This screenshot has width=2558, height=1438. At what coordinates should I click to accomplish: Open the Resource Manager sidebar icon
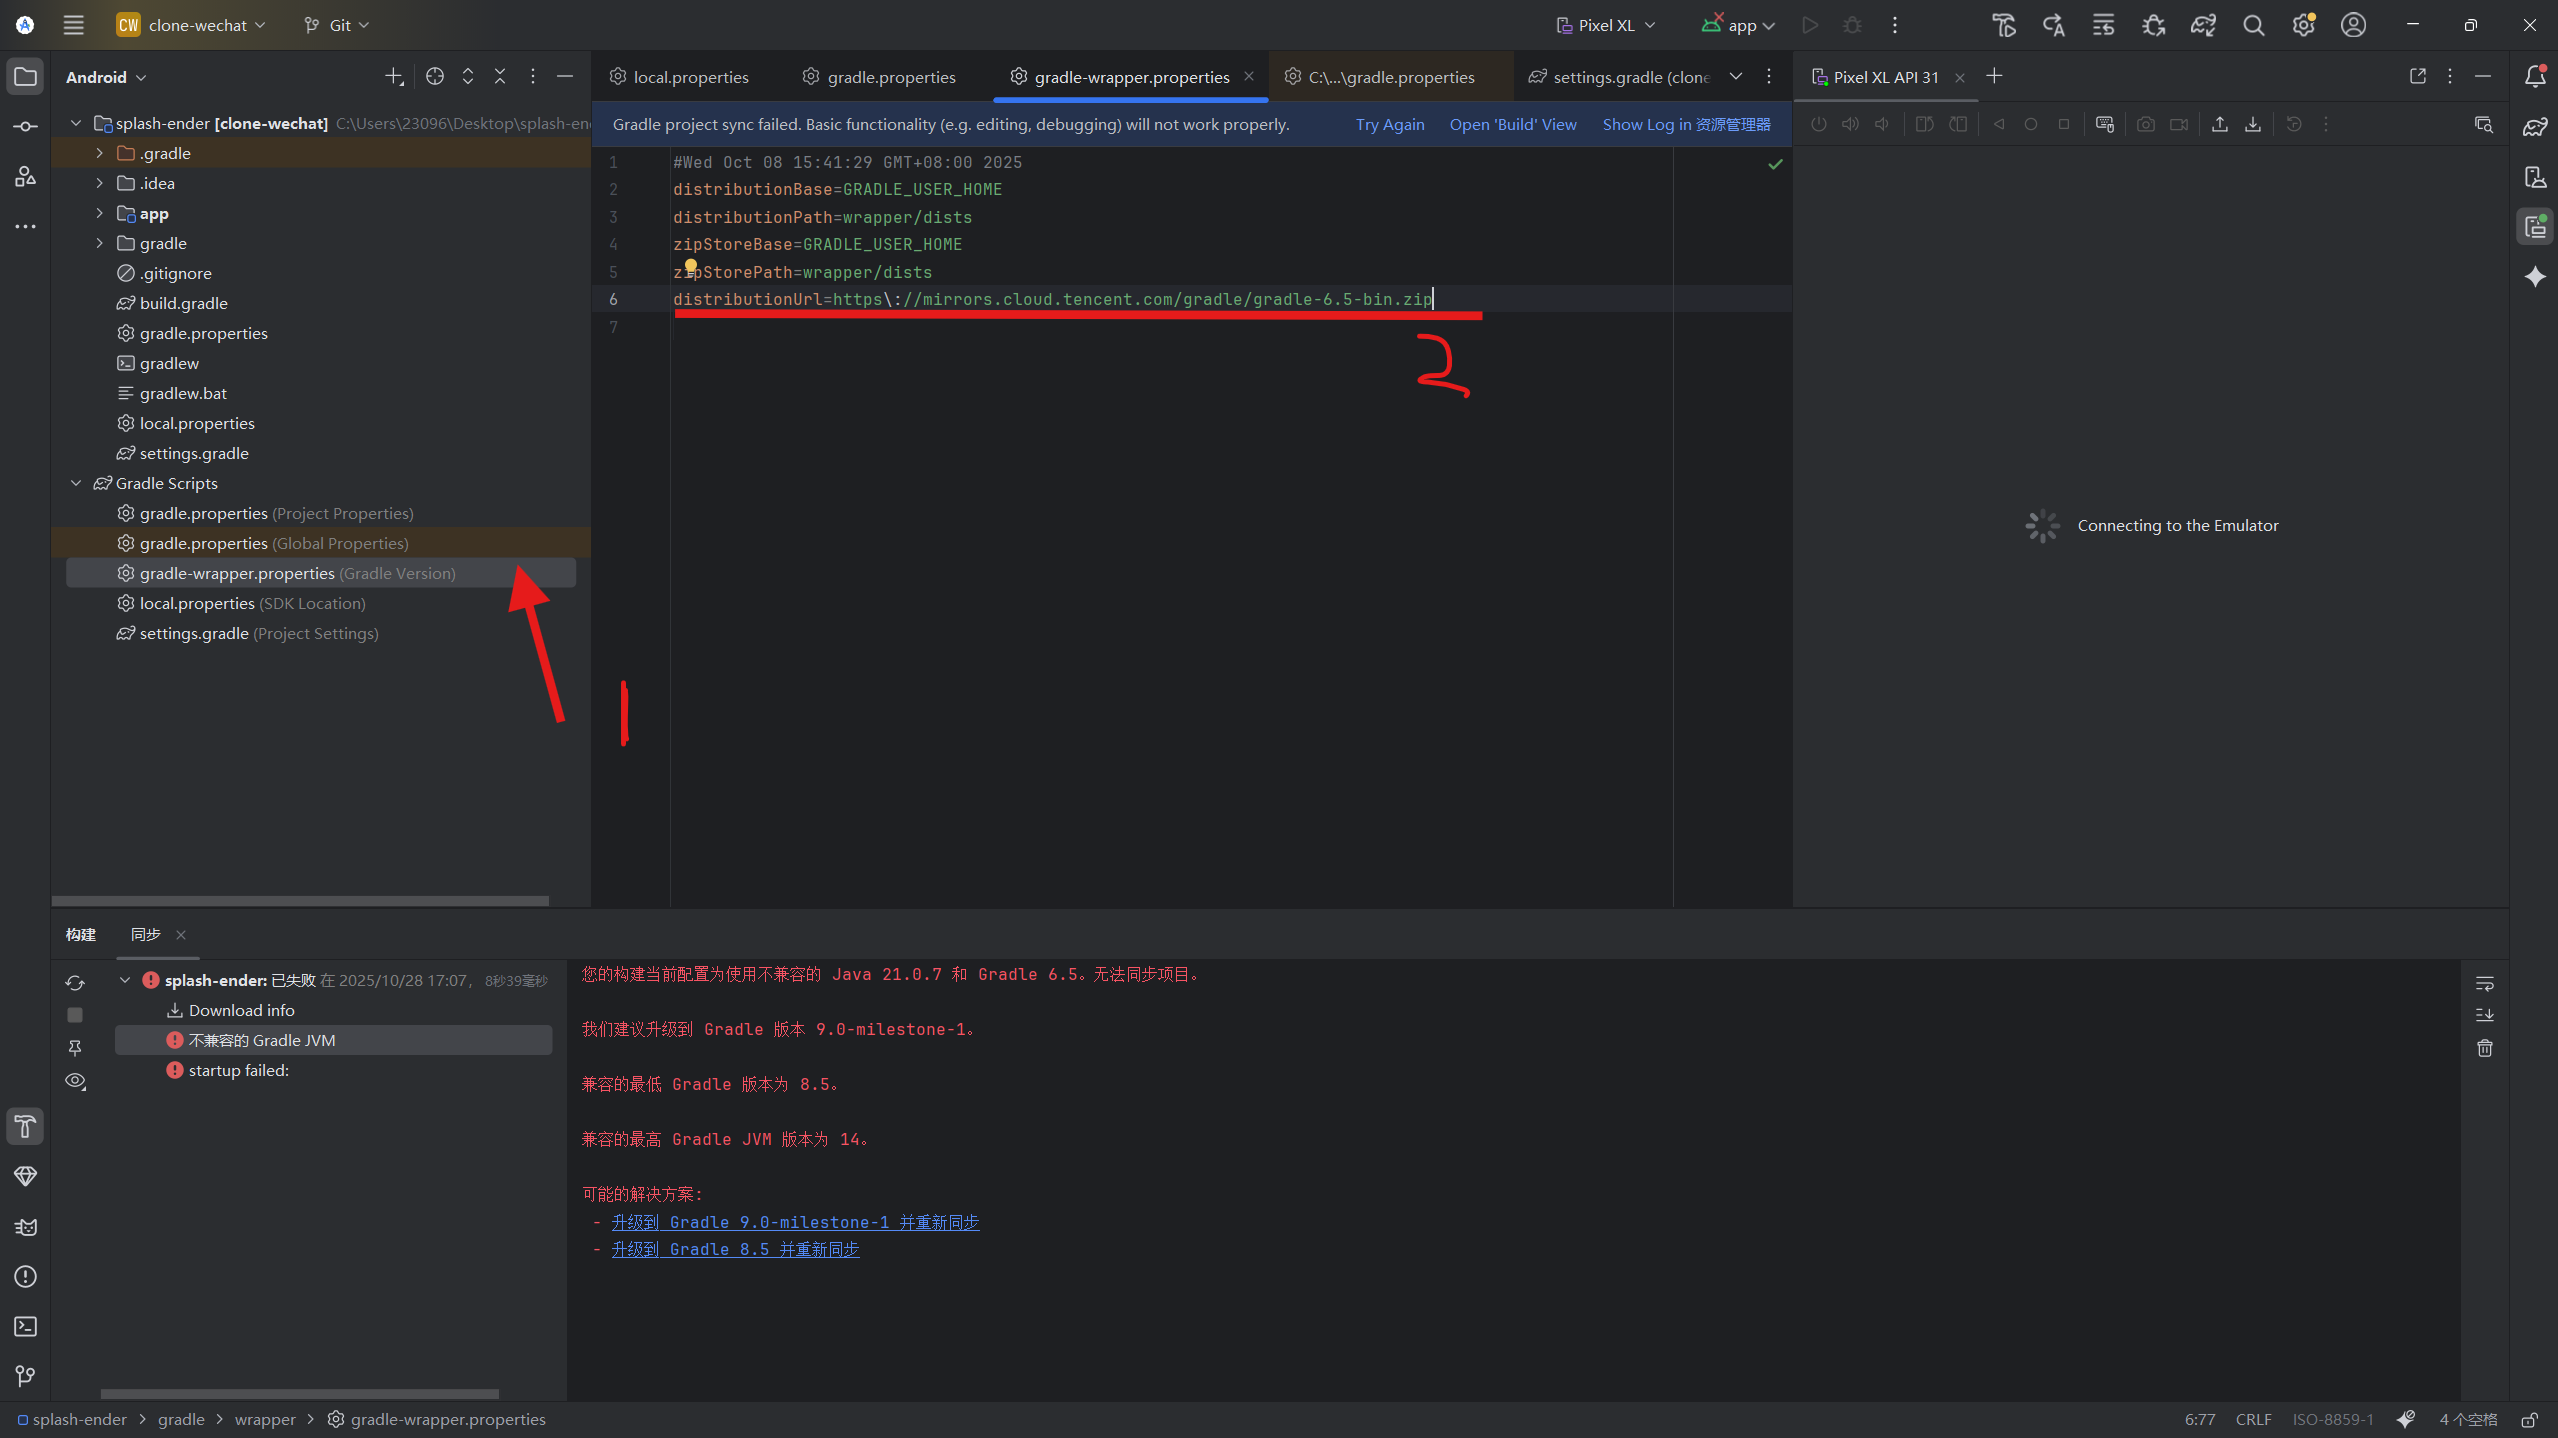tap(25, 176)
